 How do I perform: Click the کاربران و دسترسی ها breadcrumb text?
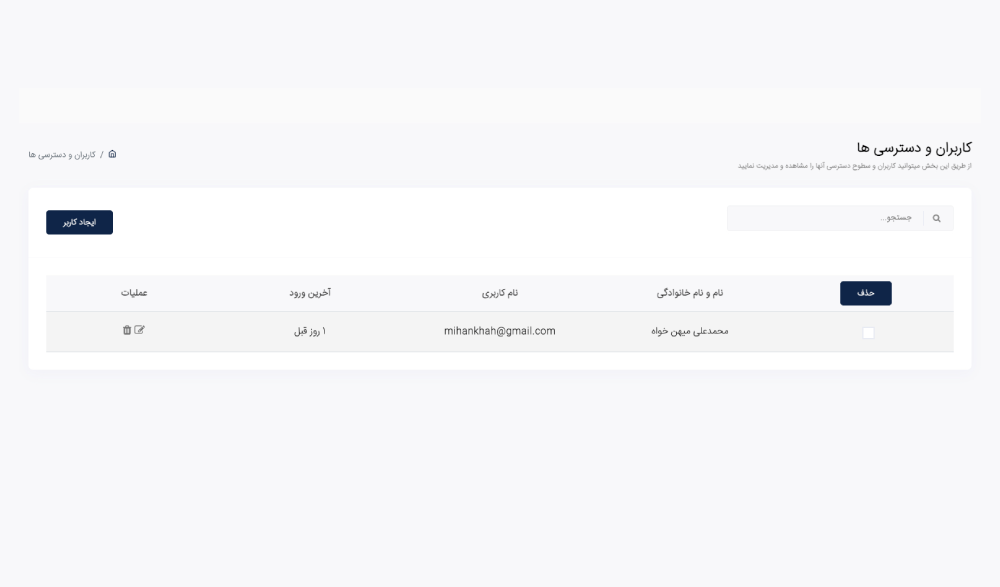pos(62,155)
